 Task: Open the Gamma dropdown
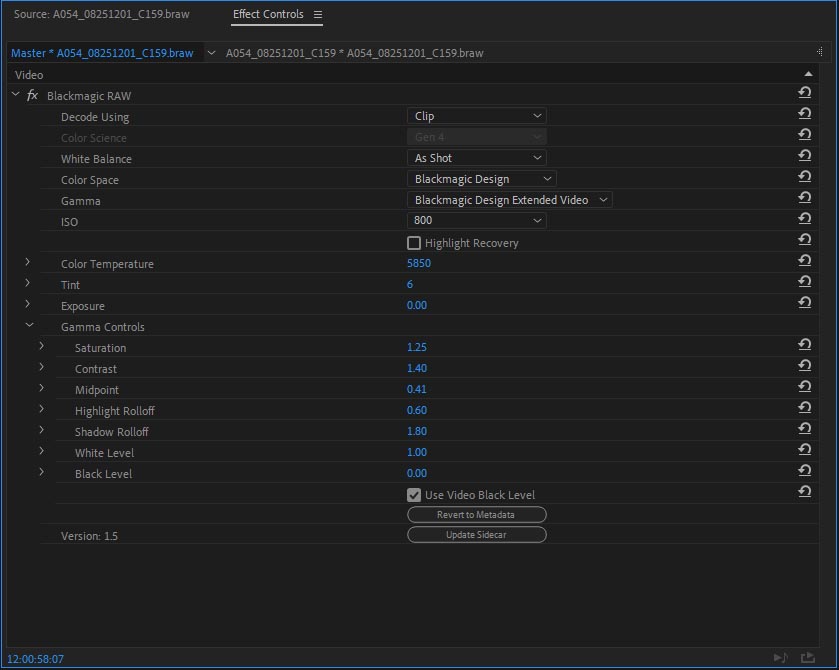coord(510,200)
